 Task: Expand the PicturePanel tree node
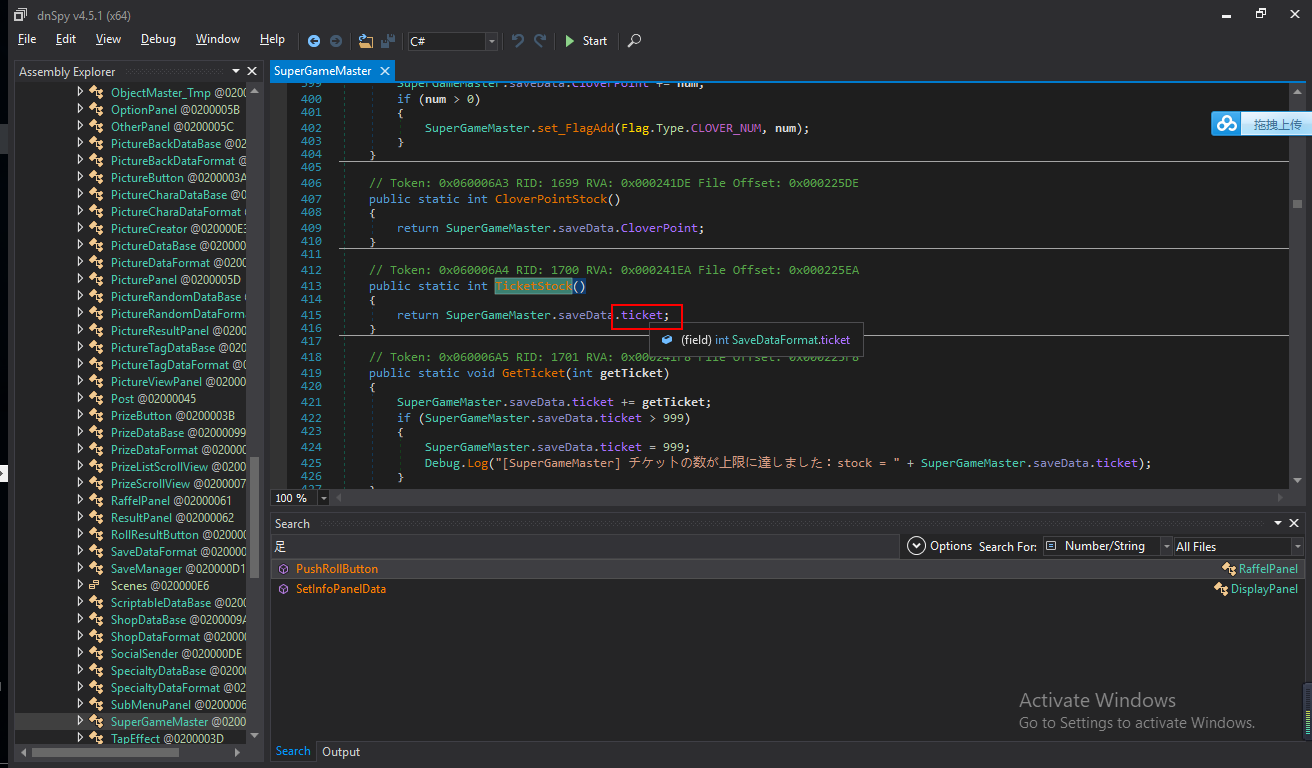[81, 279]
